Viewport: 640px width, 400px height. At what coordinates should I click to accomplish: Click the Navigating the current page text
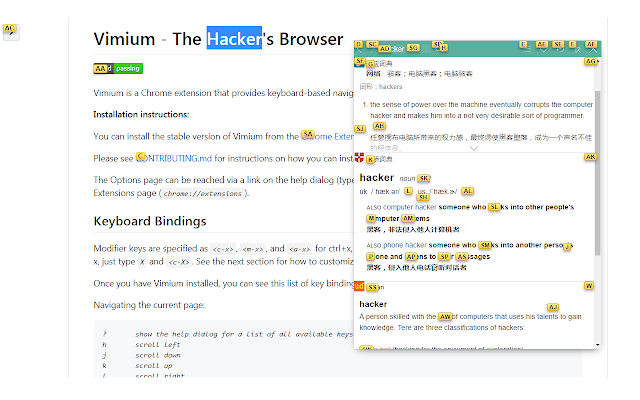pyautogui.click(x=149, y=305)
